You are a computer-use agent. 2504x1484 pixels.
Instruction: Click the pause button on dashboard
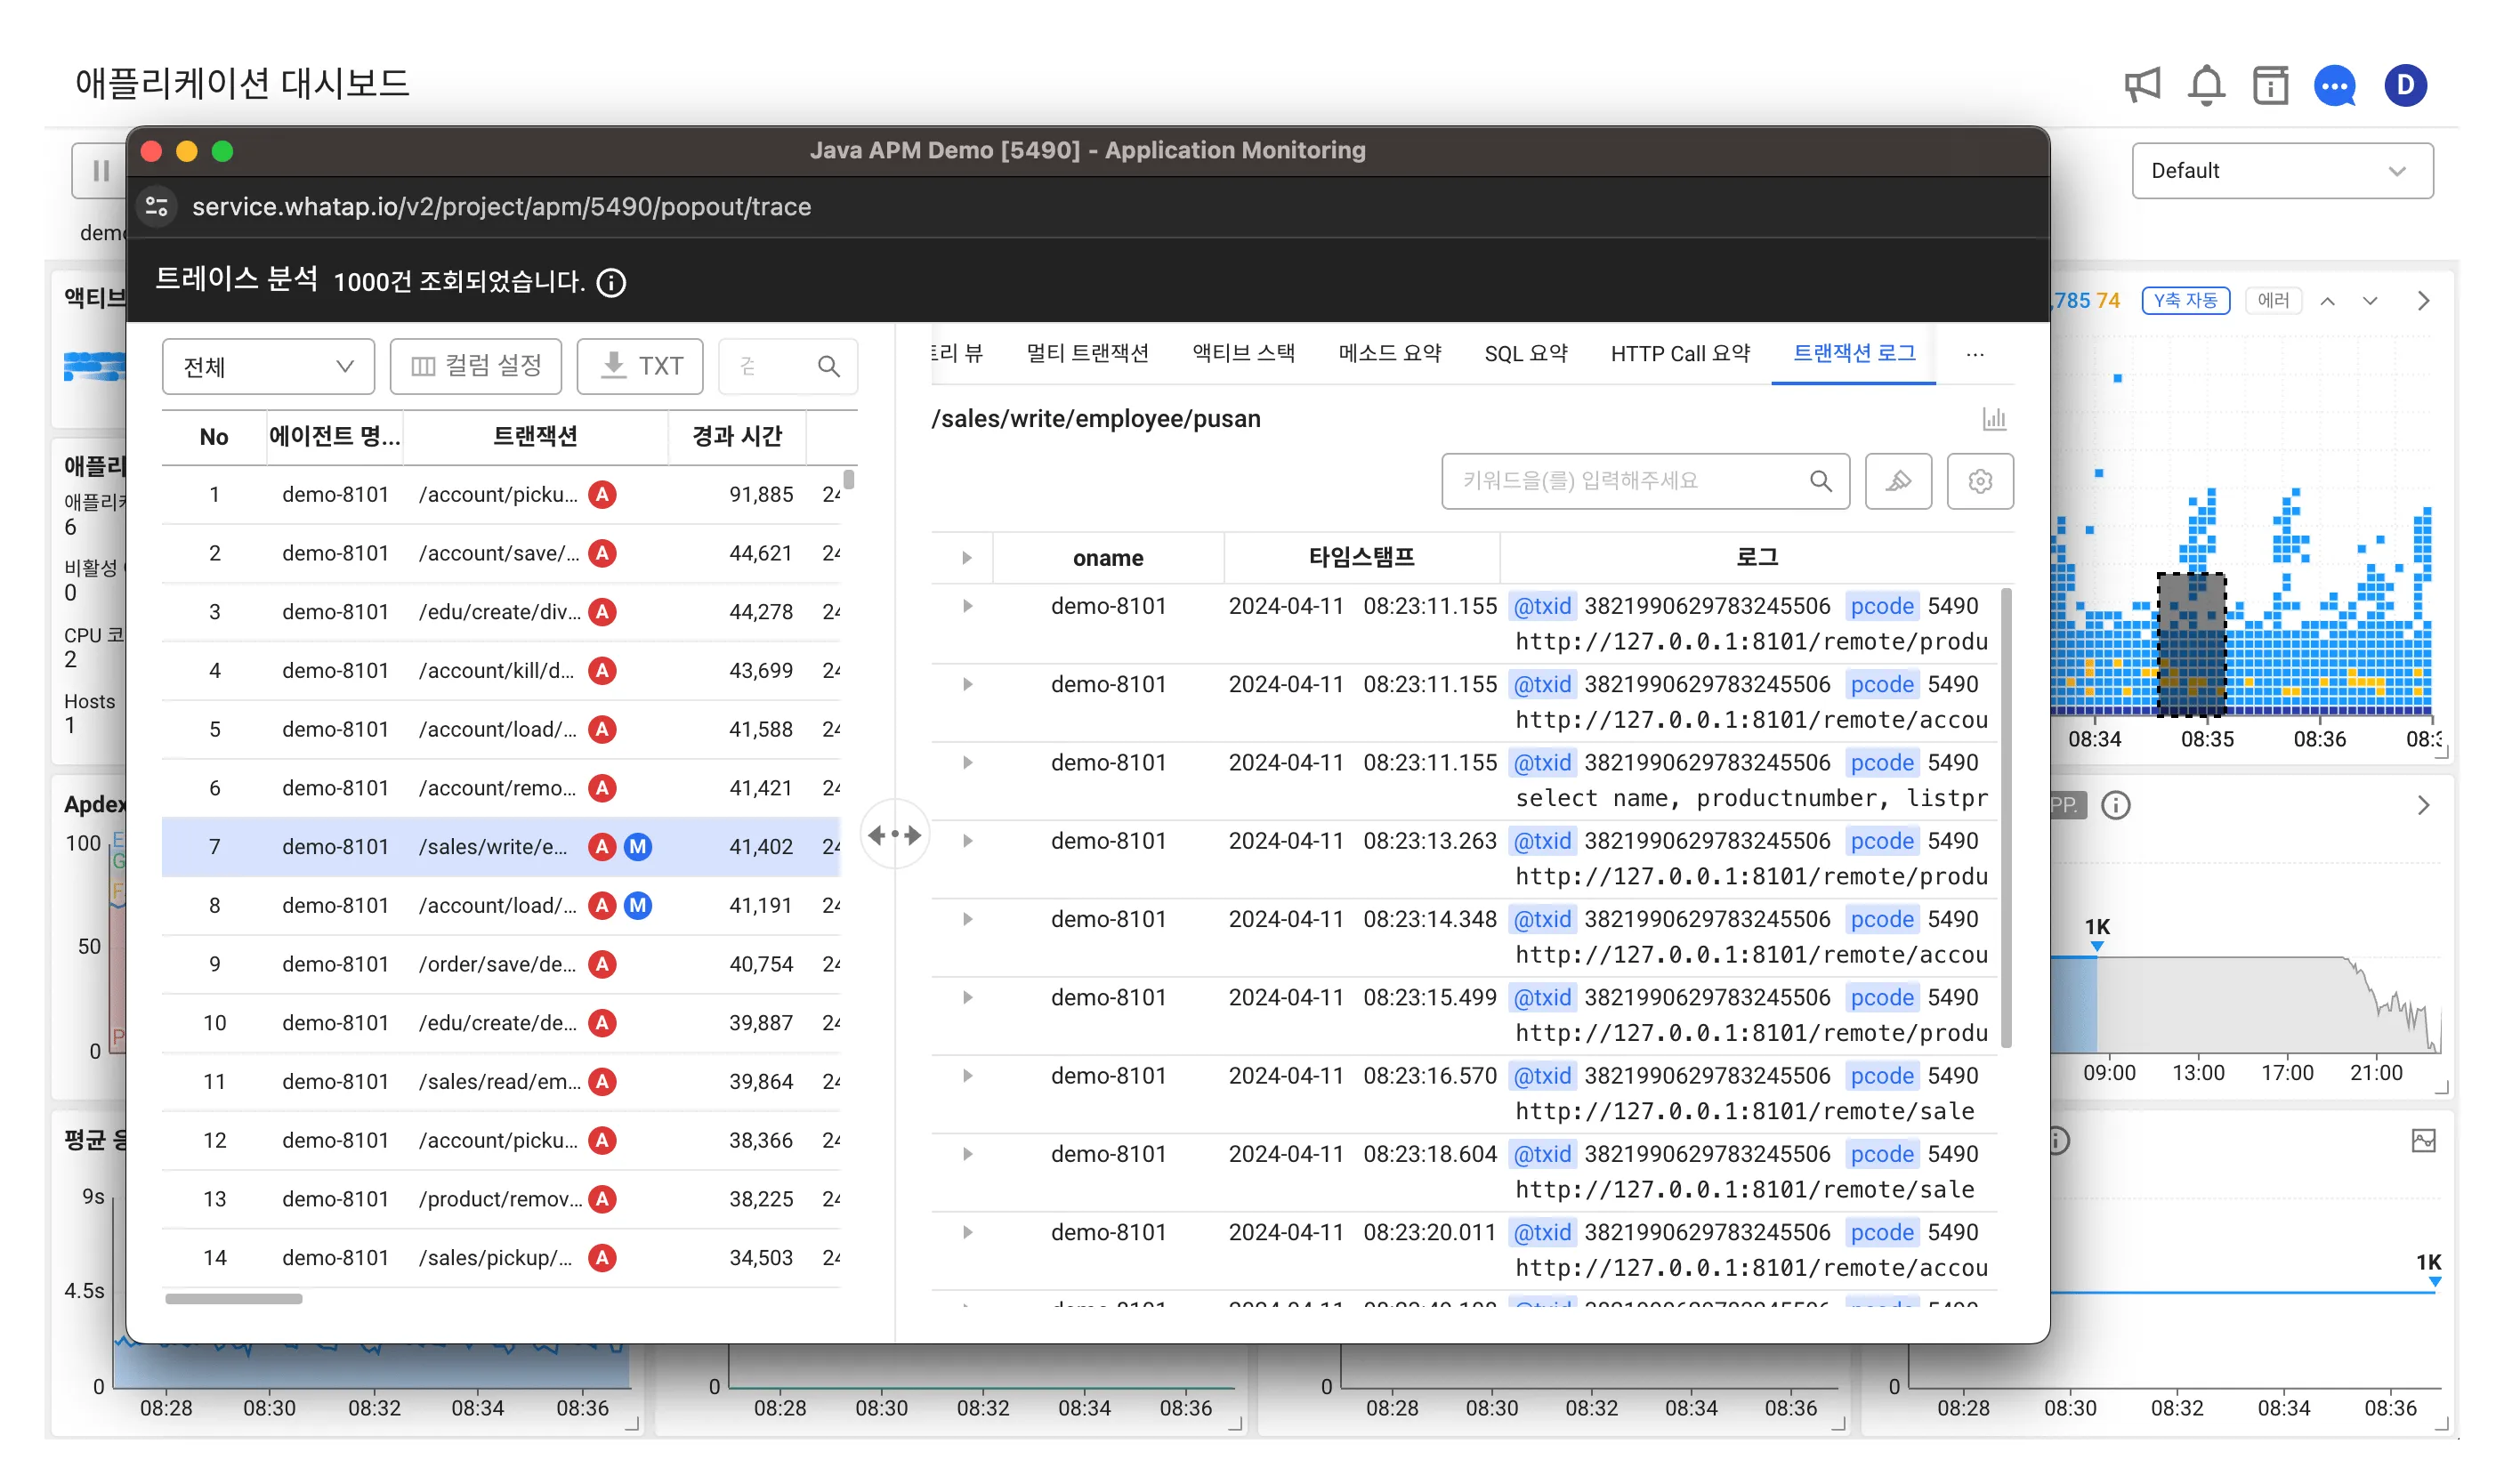100,171
